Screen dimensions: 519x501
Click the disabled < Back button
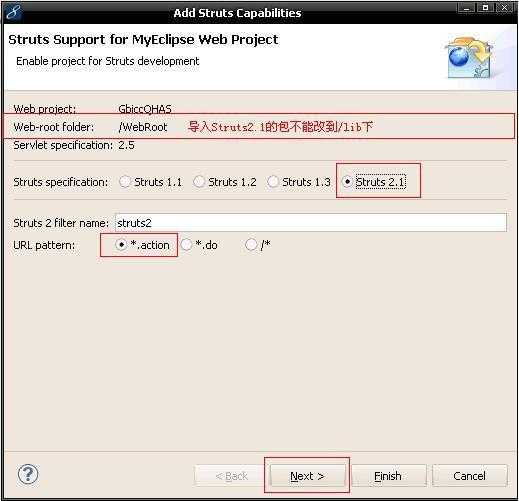231,476
